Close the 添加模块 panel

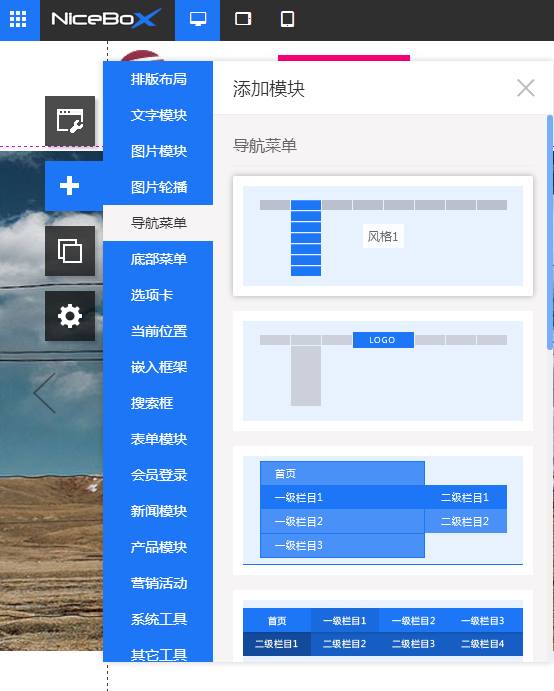point(526,88)
